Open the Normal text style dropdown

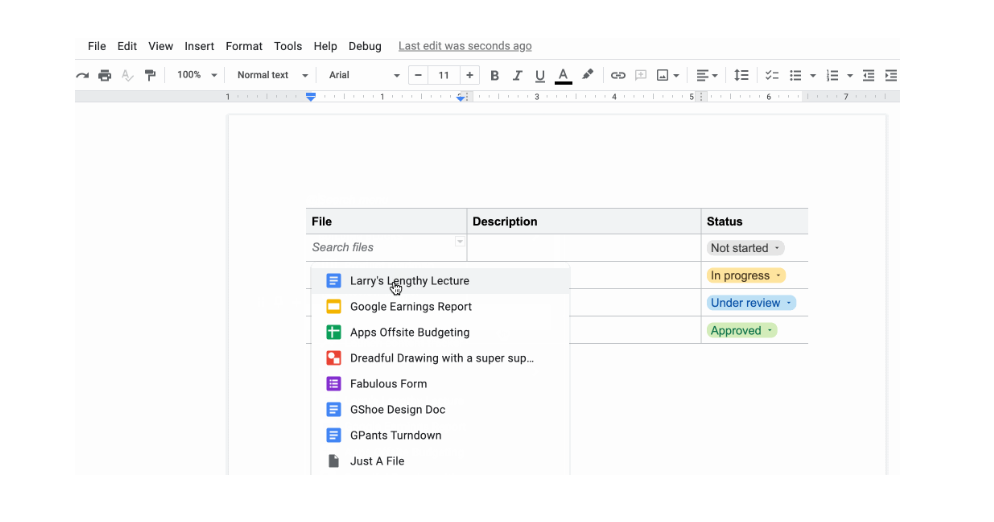(272, 75)
